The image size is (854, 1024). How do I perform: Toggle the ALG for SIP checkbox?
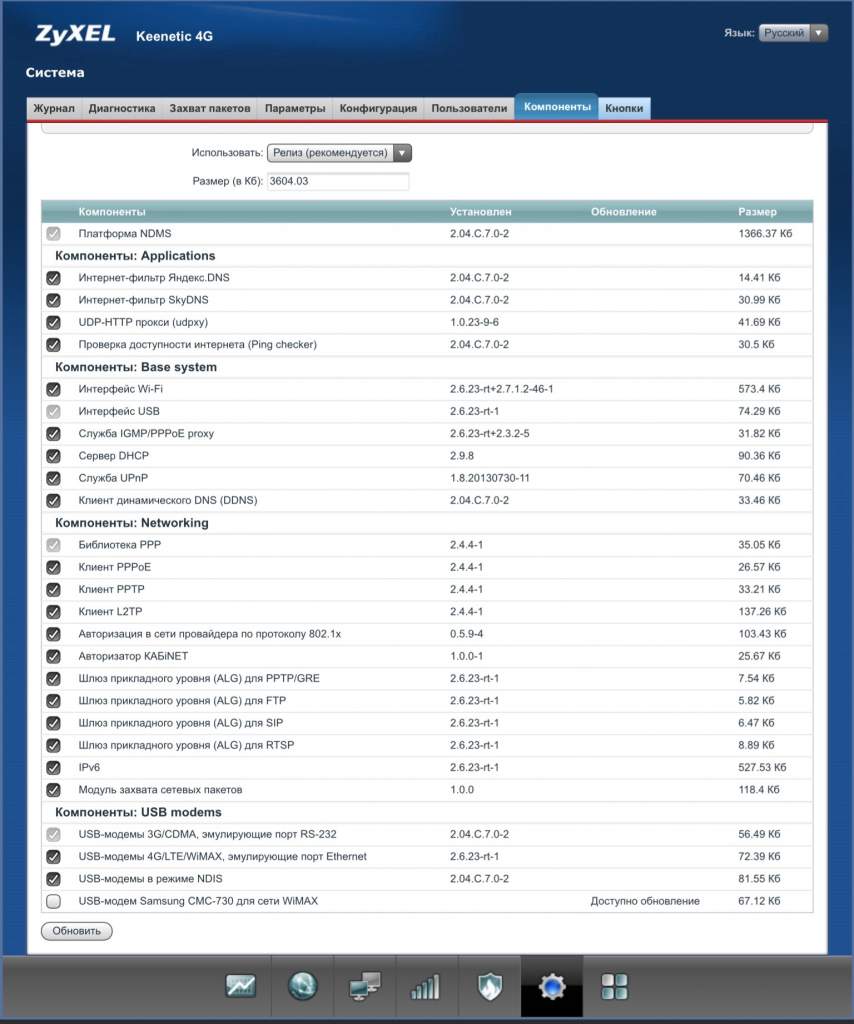pos(54,723)
